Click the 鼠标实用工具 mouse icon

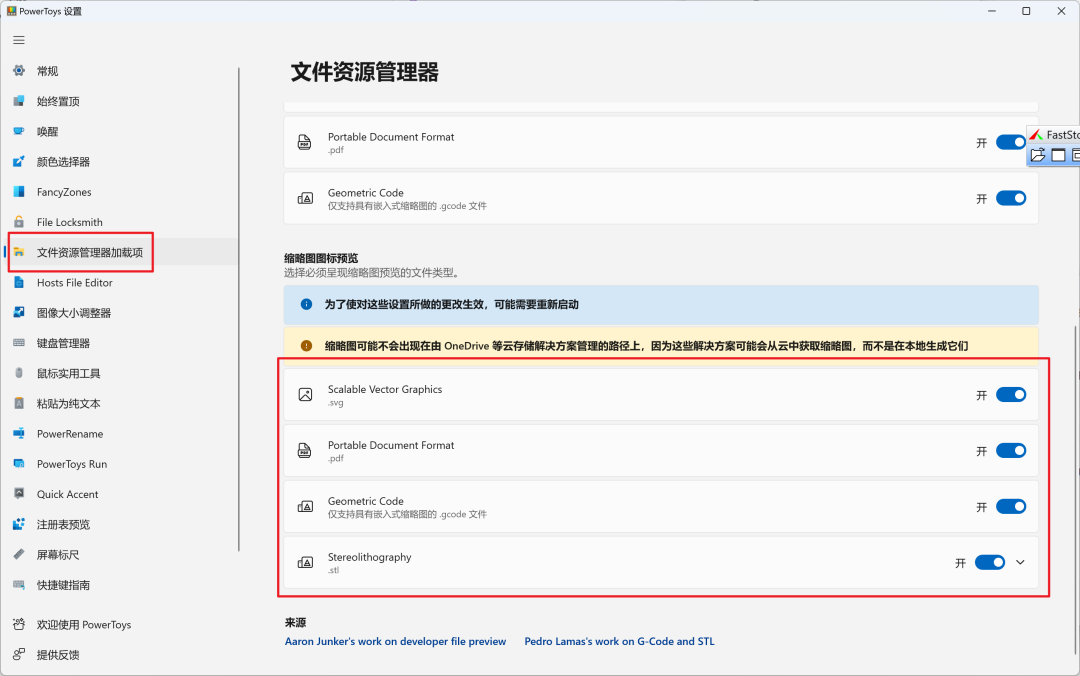[x=19, y=373]
